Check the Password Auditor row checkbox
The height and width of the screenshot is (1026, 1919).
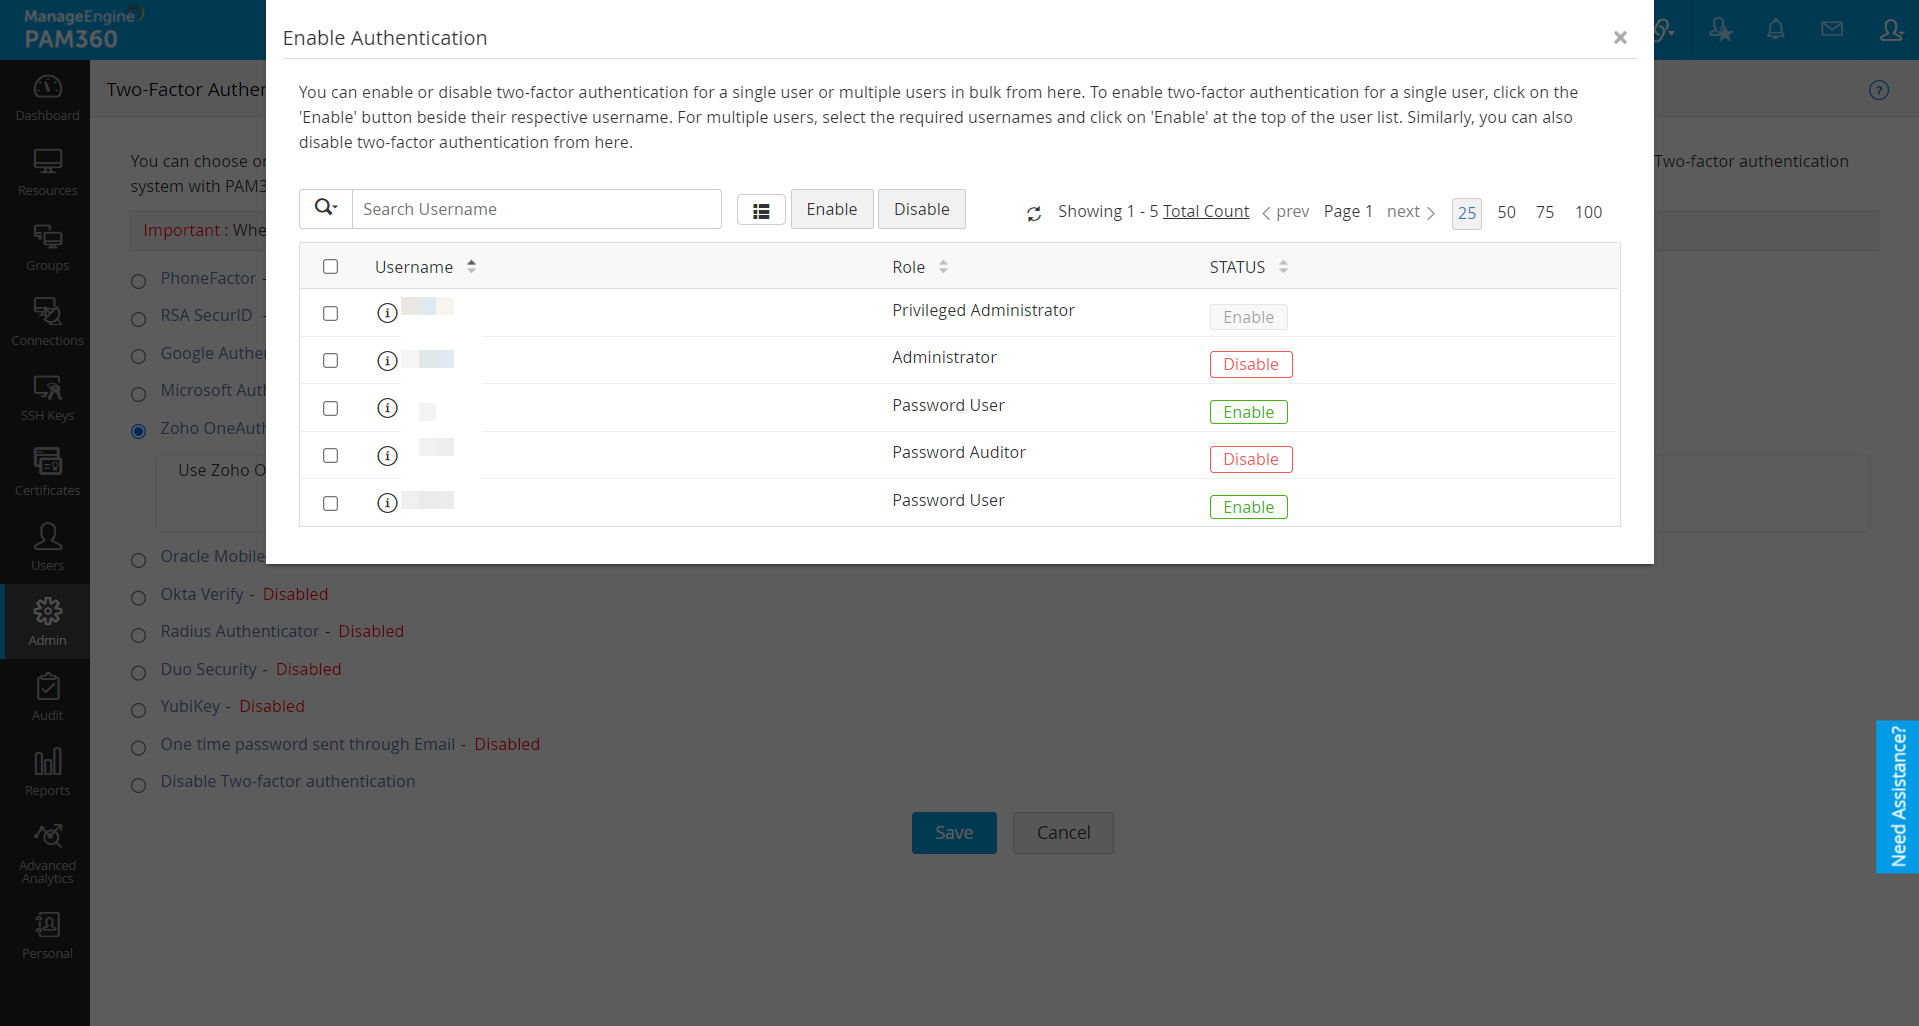[331, 456]
